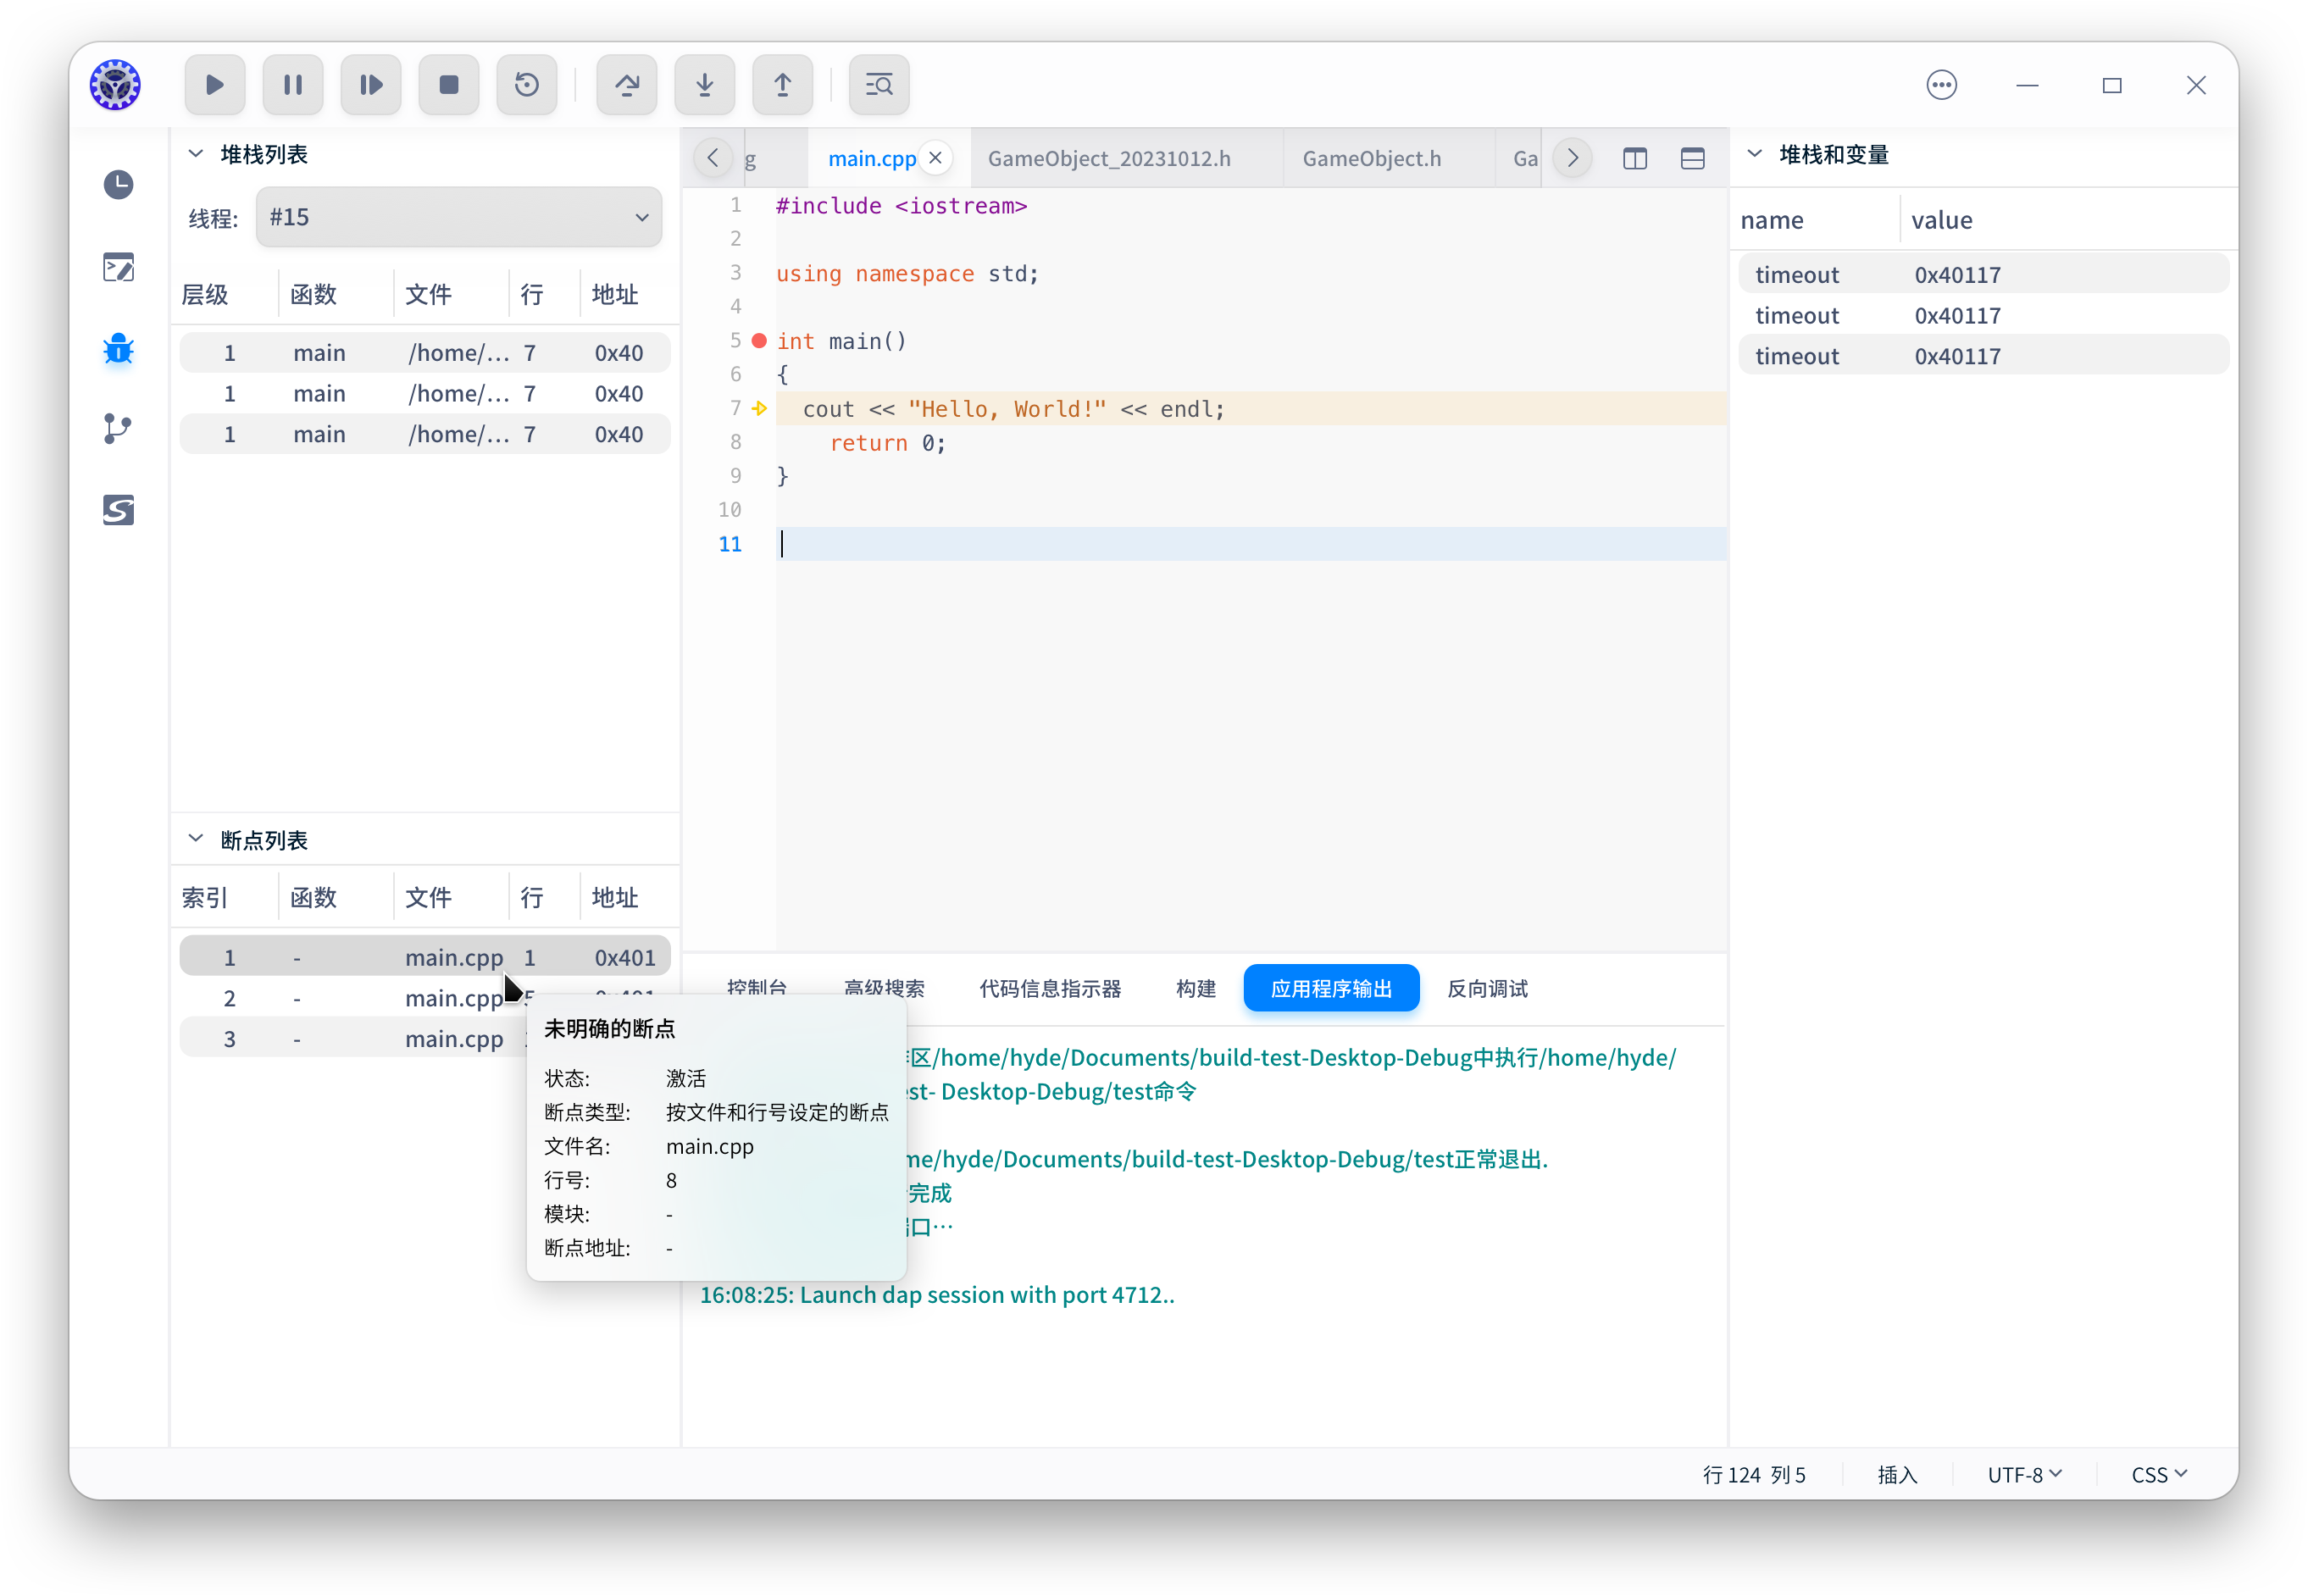Screen dimensions: 2308x1596
Task: Collapse the 堆栈列表 section
Action: pyautogui.click(x=196, y=154)
